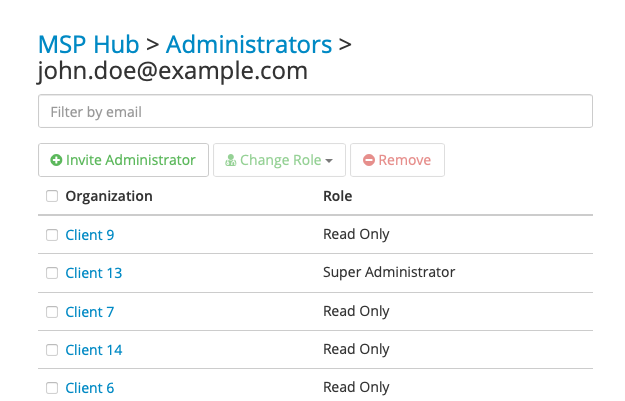Tick the Client 6 checkbox
This screenshot has width=625, height=401.
52,388
